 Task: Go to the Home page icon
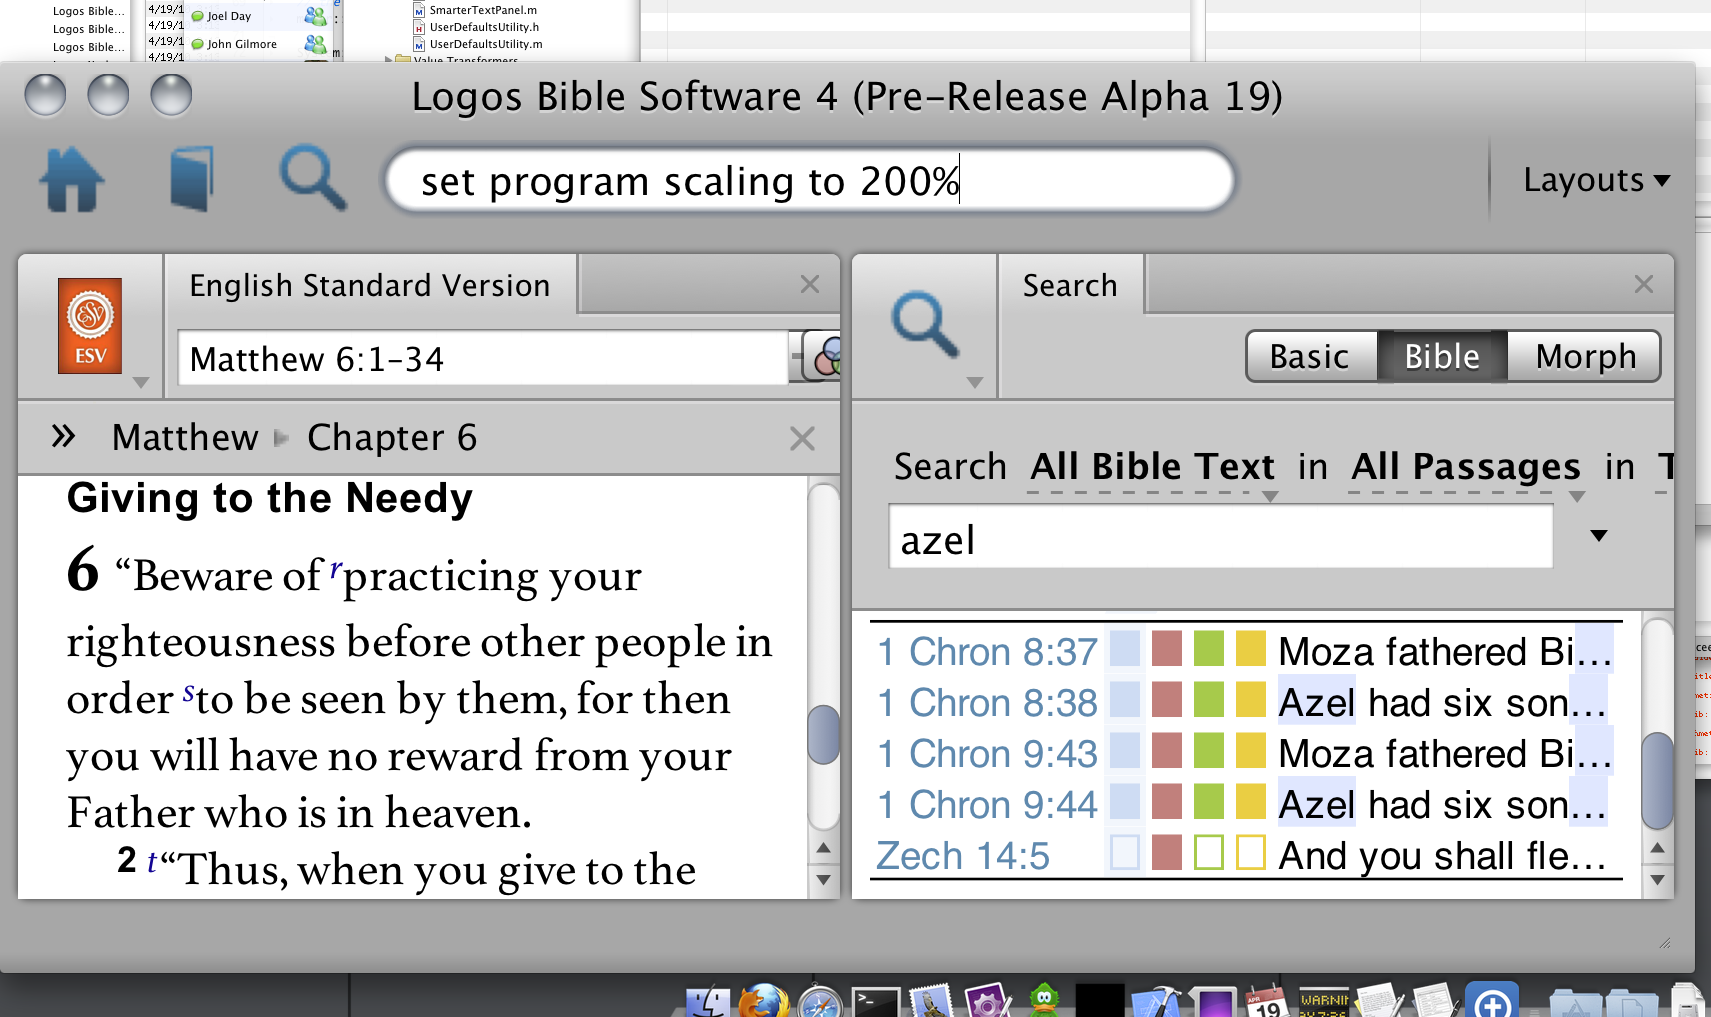tap(72, 180)
